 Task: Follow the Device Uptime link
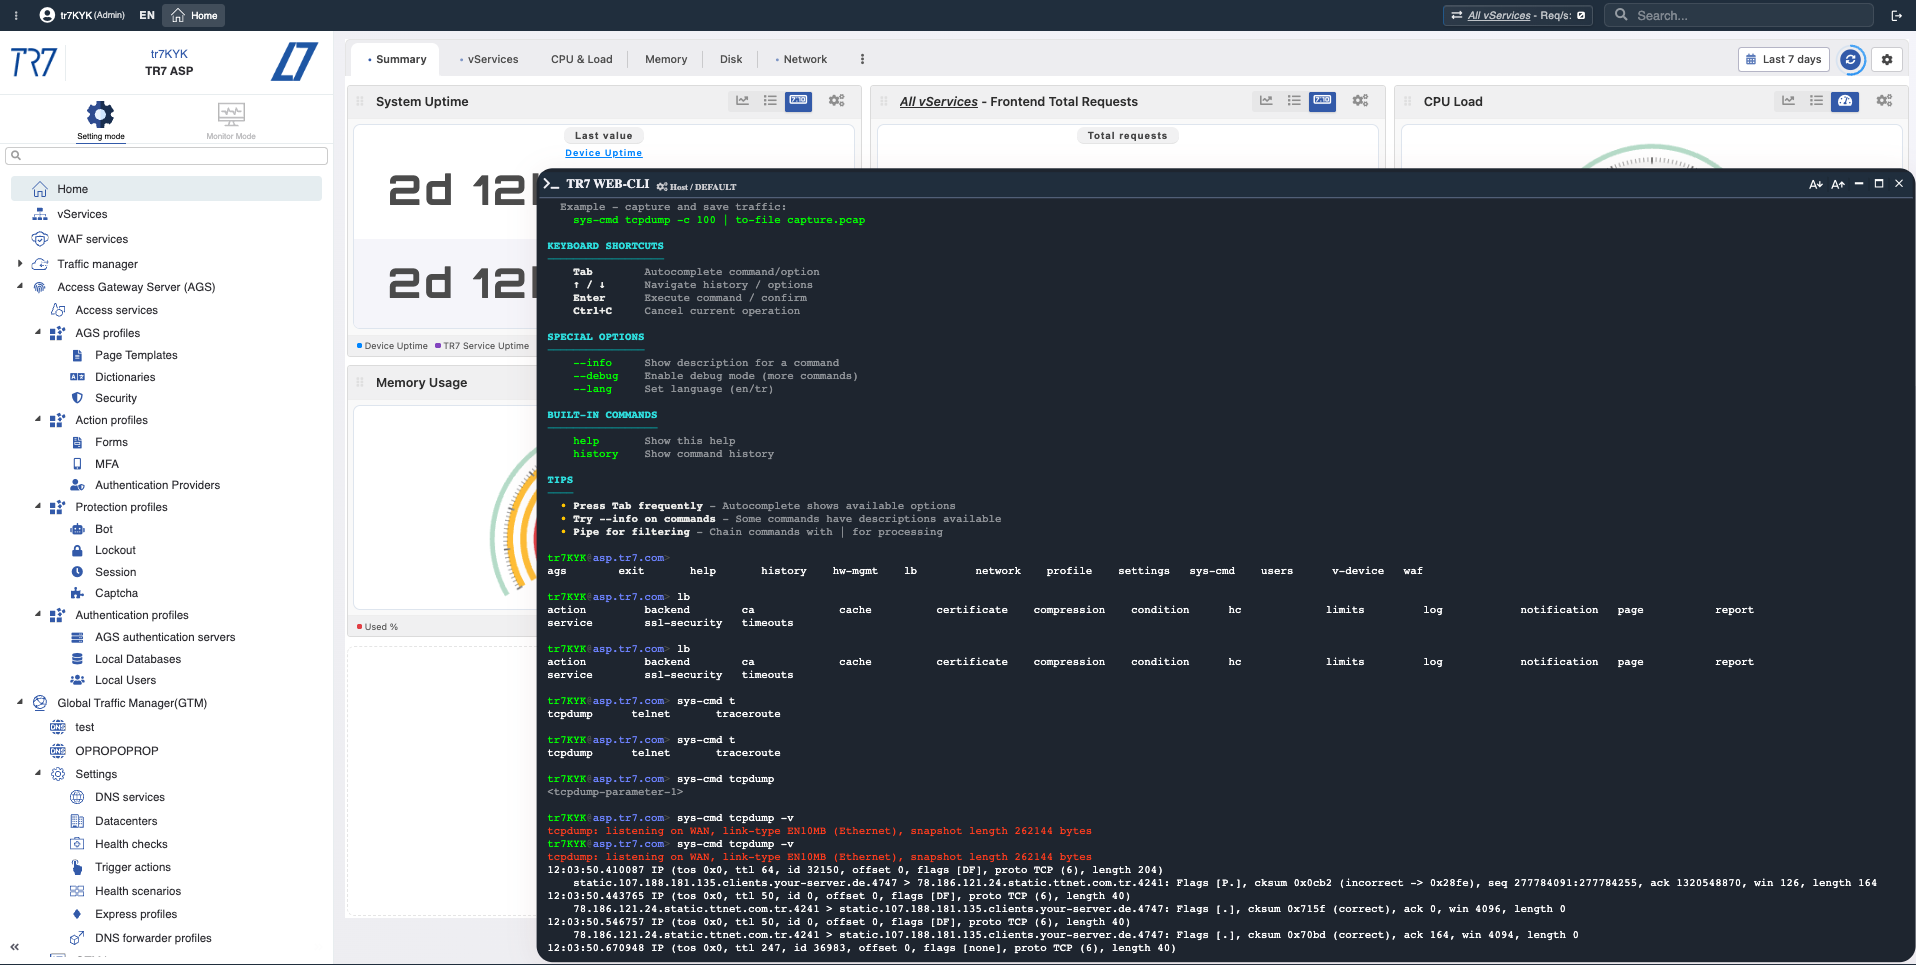pyautogui.click(x=603, y=153)
